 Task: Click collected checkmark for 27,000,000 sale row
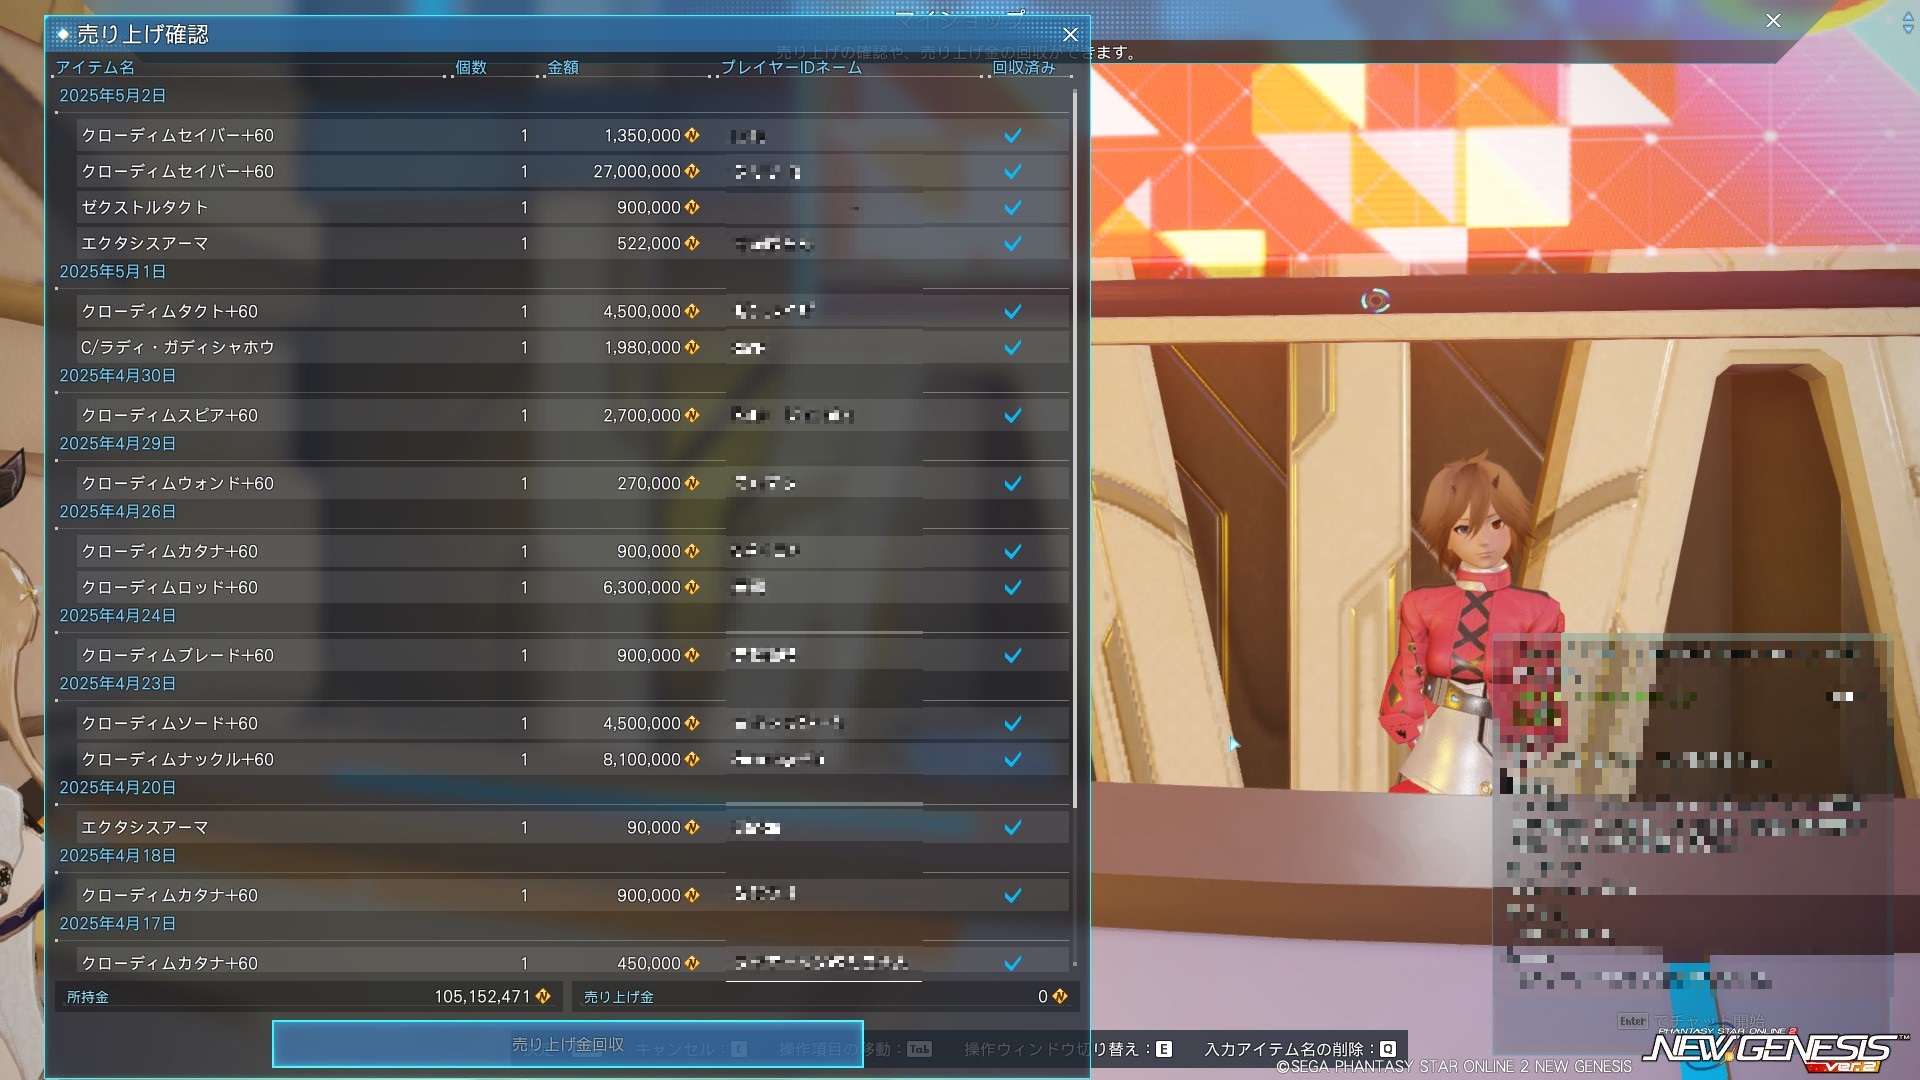coord(1013,171)
